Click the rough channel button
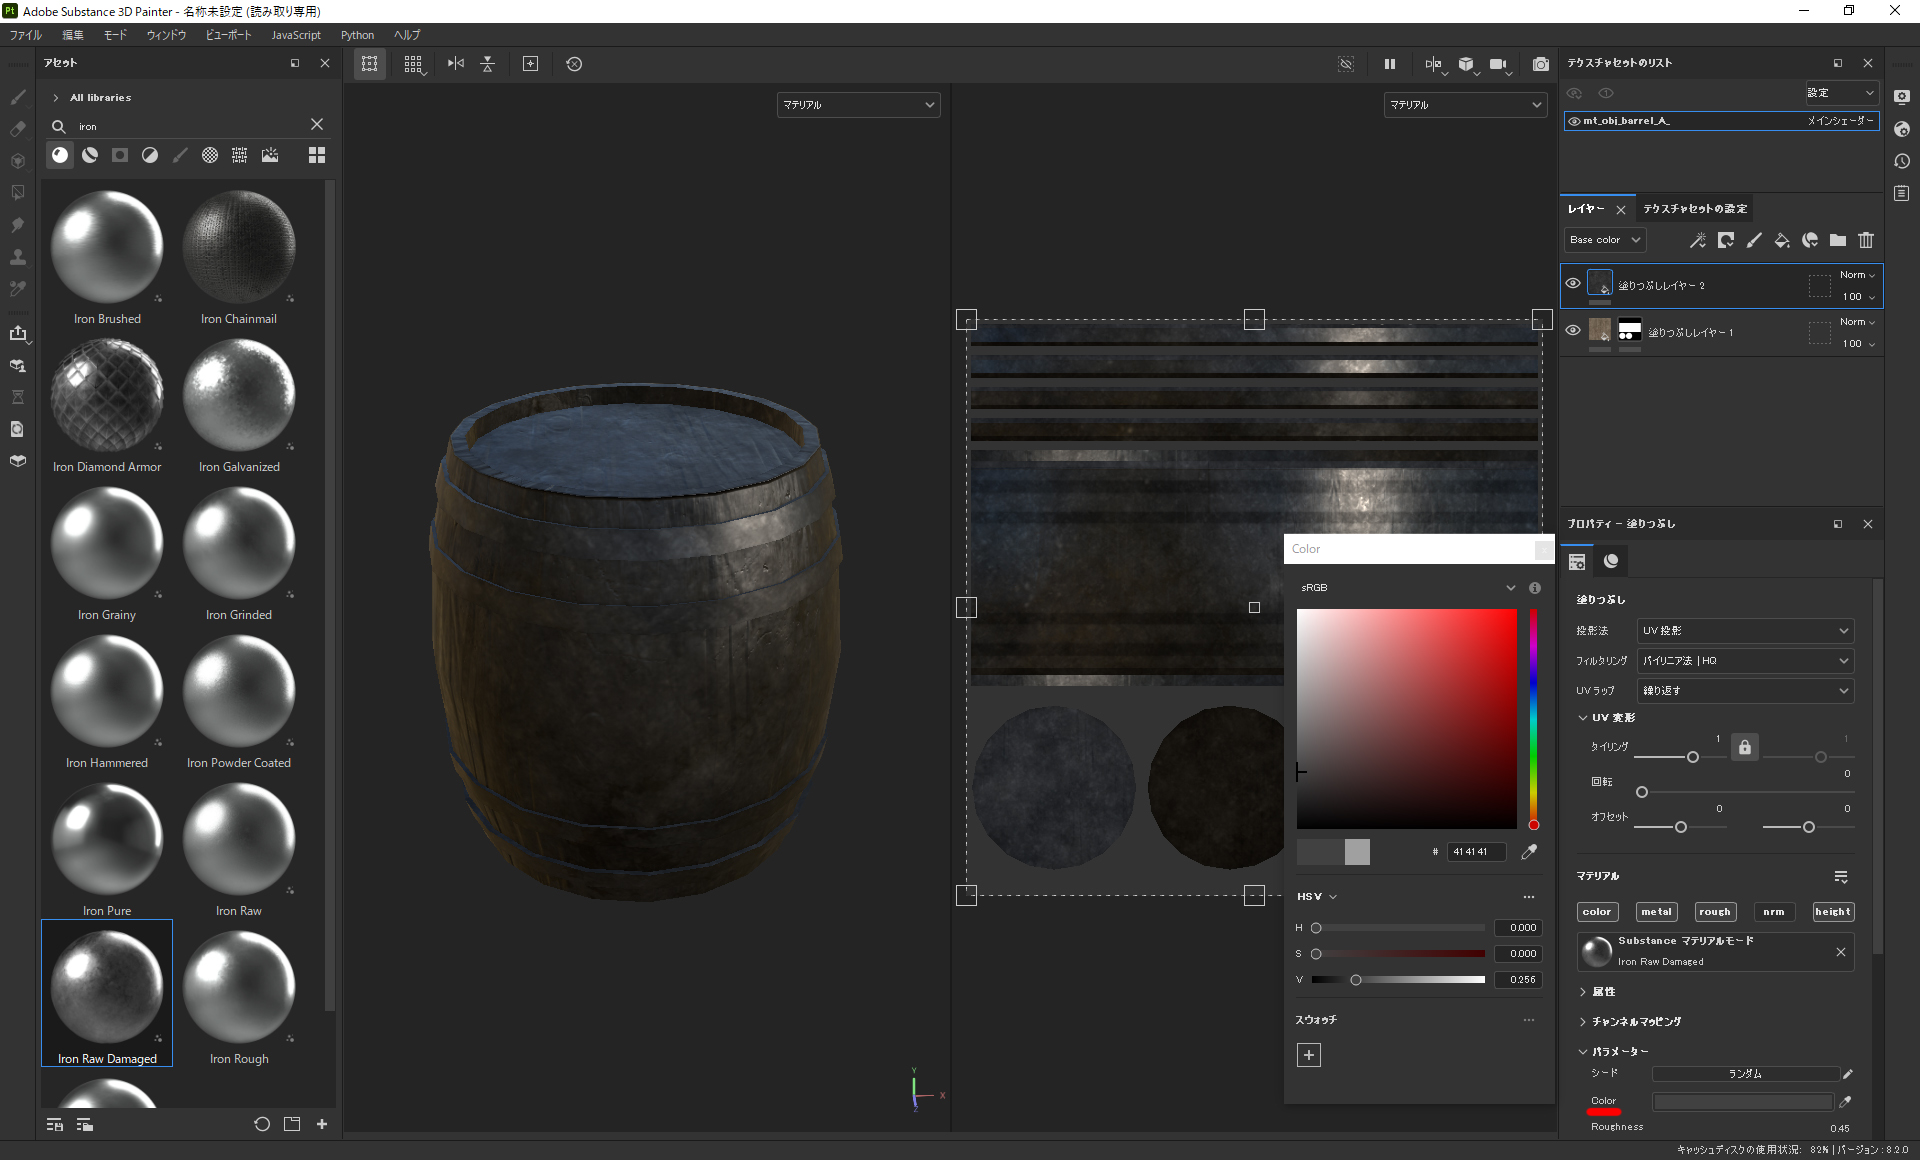The height and width of the screenshot is (1160, 1920). tap(1714, 911)
